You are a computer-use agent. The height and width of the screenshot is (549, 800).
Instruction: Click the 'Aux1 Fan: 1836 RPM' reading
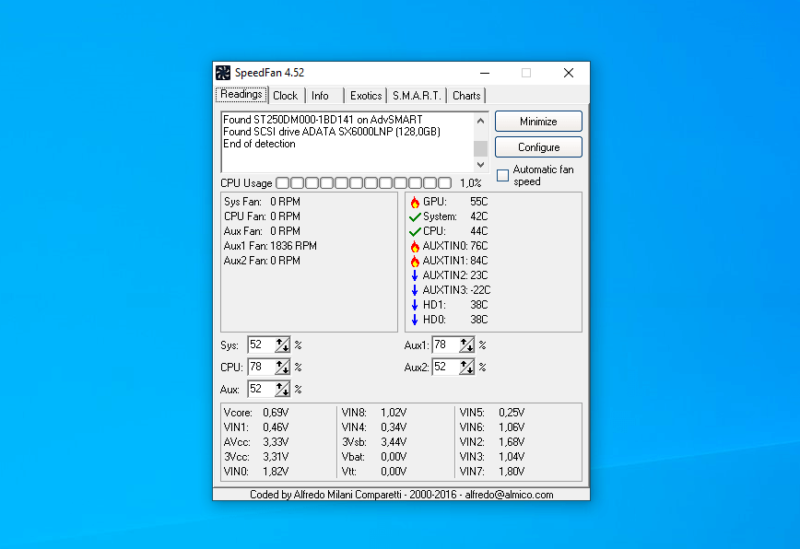coord(270,246)
